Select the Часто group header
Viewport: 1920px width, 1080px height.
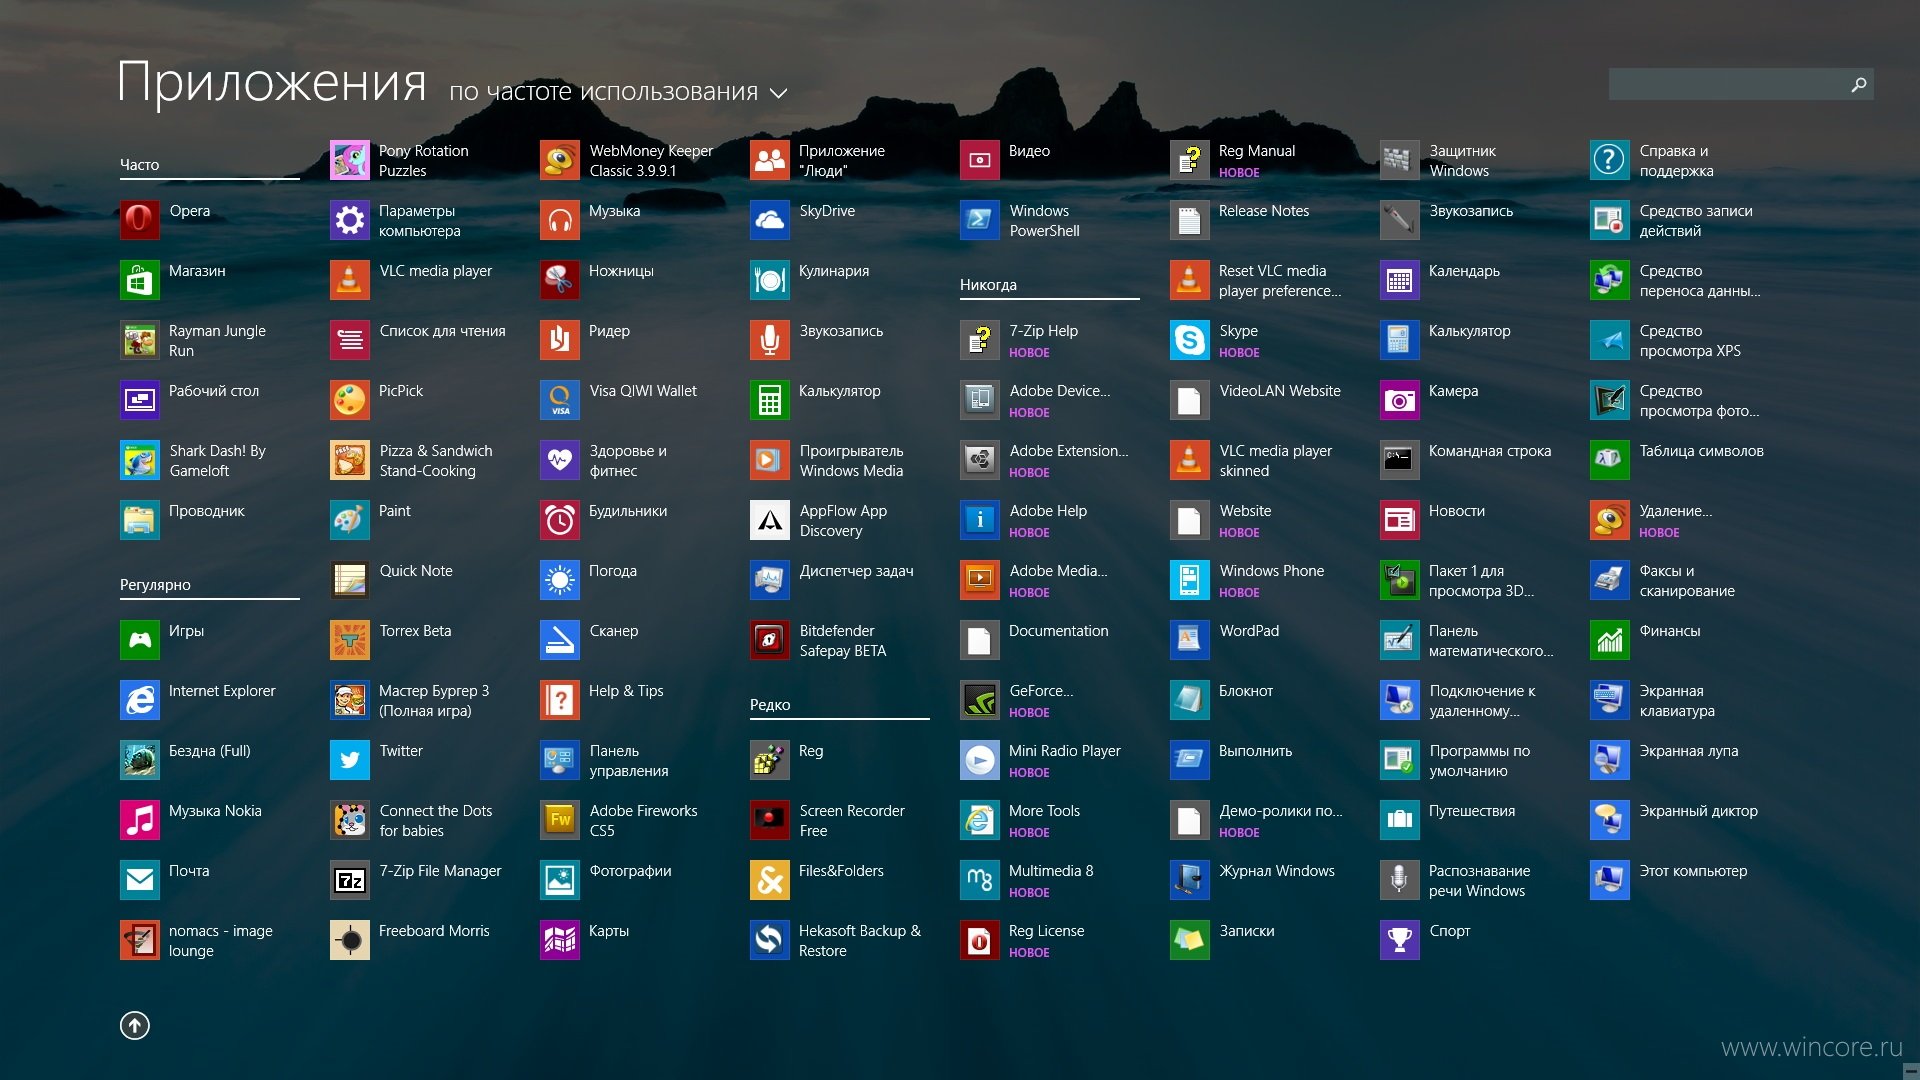tap(140, 165)
